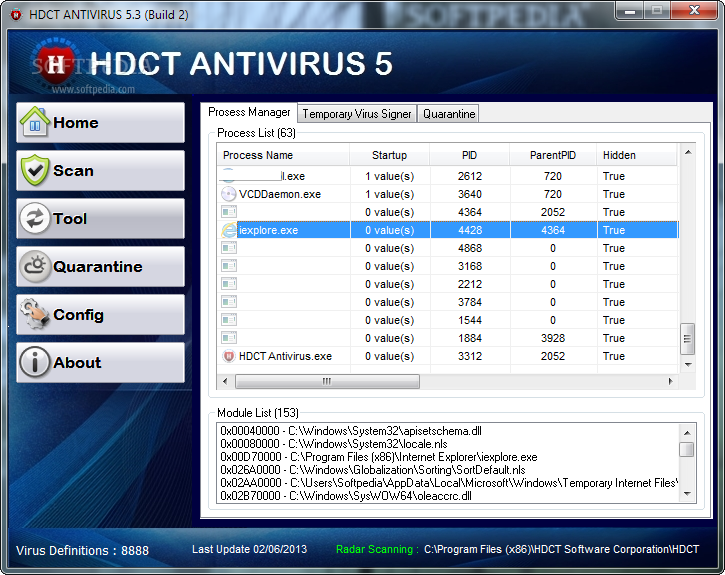Viewport: 725px width, 575px height.
Task: Click ParentPID value 3928
Action: 553,338
